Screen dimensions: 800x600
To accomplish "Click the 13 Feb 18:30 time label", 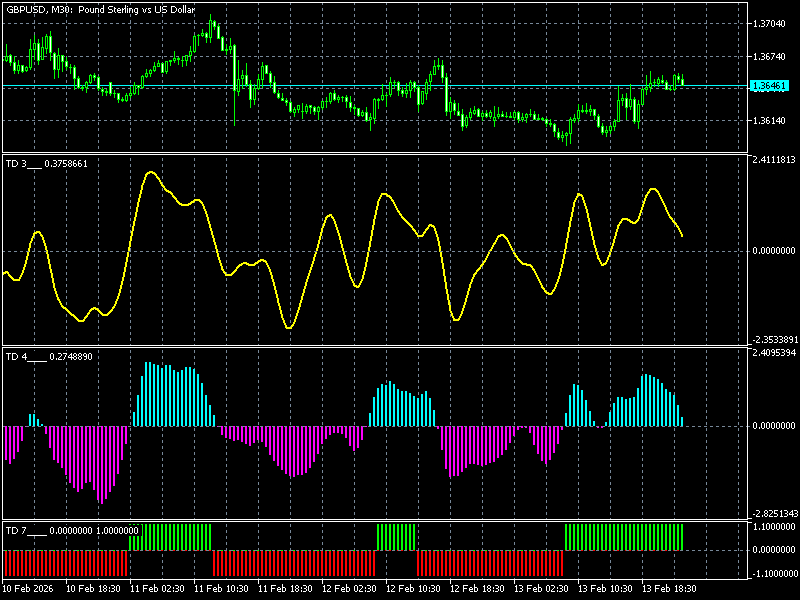I will pos(669,588).
